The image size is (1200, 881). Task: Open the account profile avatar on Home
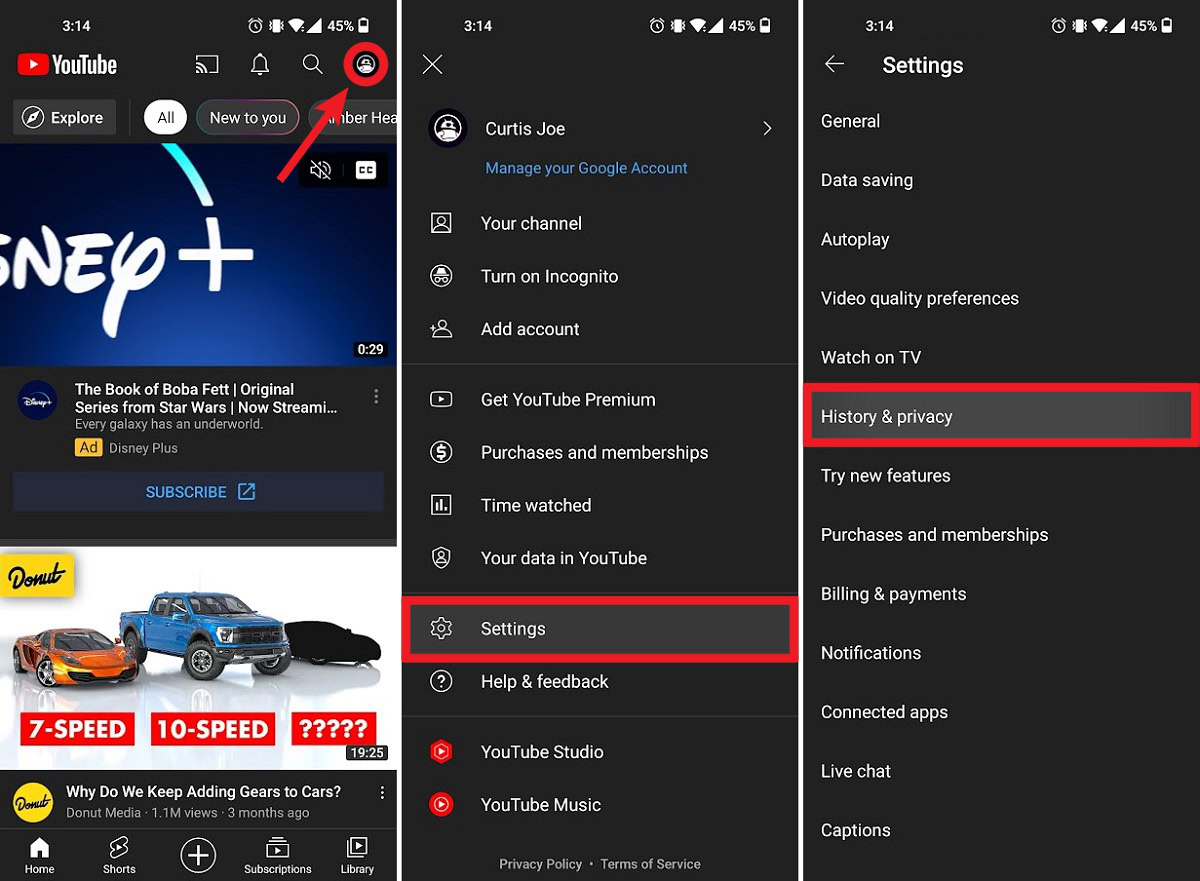[366, 65]
